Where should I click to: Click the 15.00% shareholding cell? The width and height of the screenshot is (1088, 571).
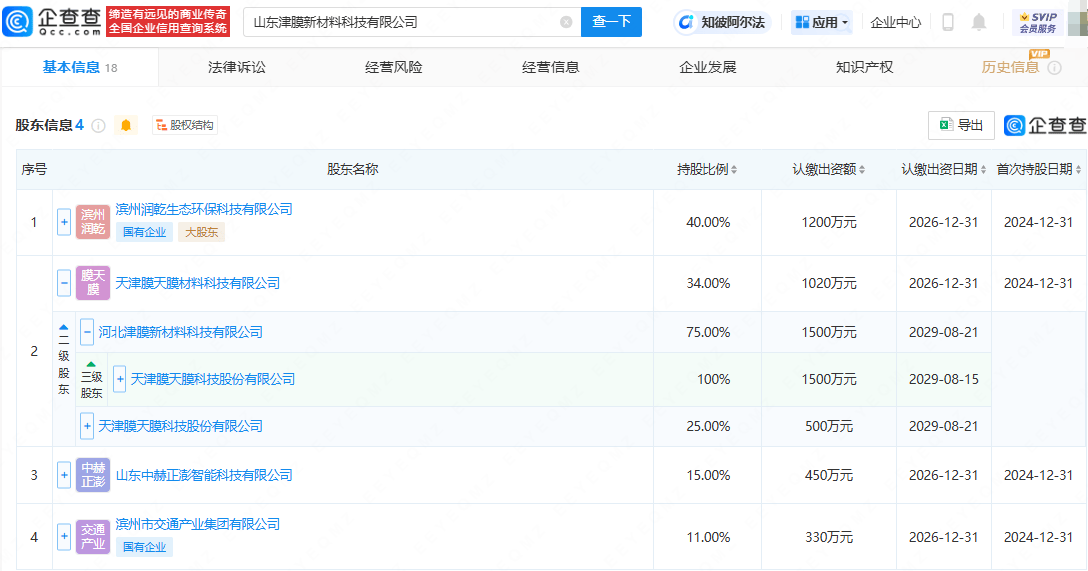click(708, 475)
